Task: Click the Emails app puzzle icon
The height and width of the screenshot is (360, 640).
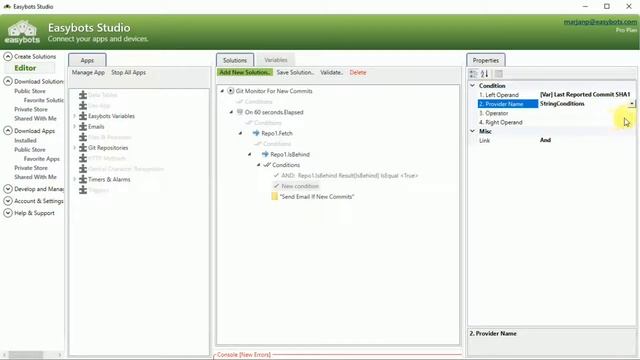Action: 83,127
